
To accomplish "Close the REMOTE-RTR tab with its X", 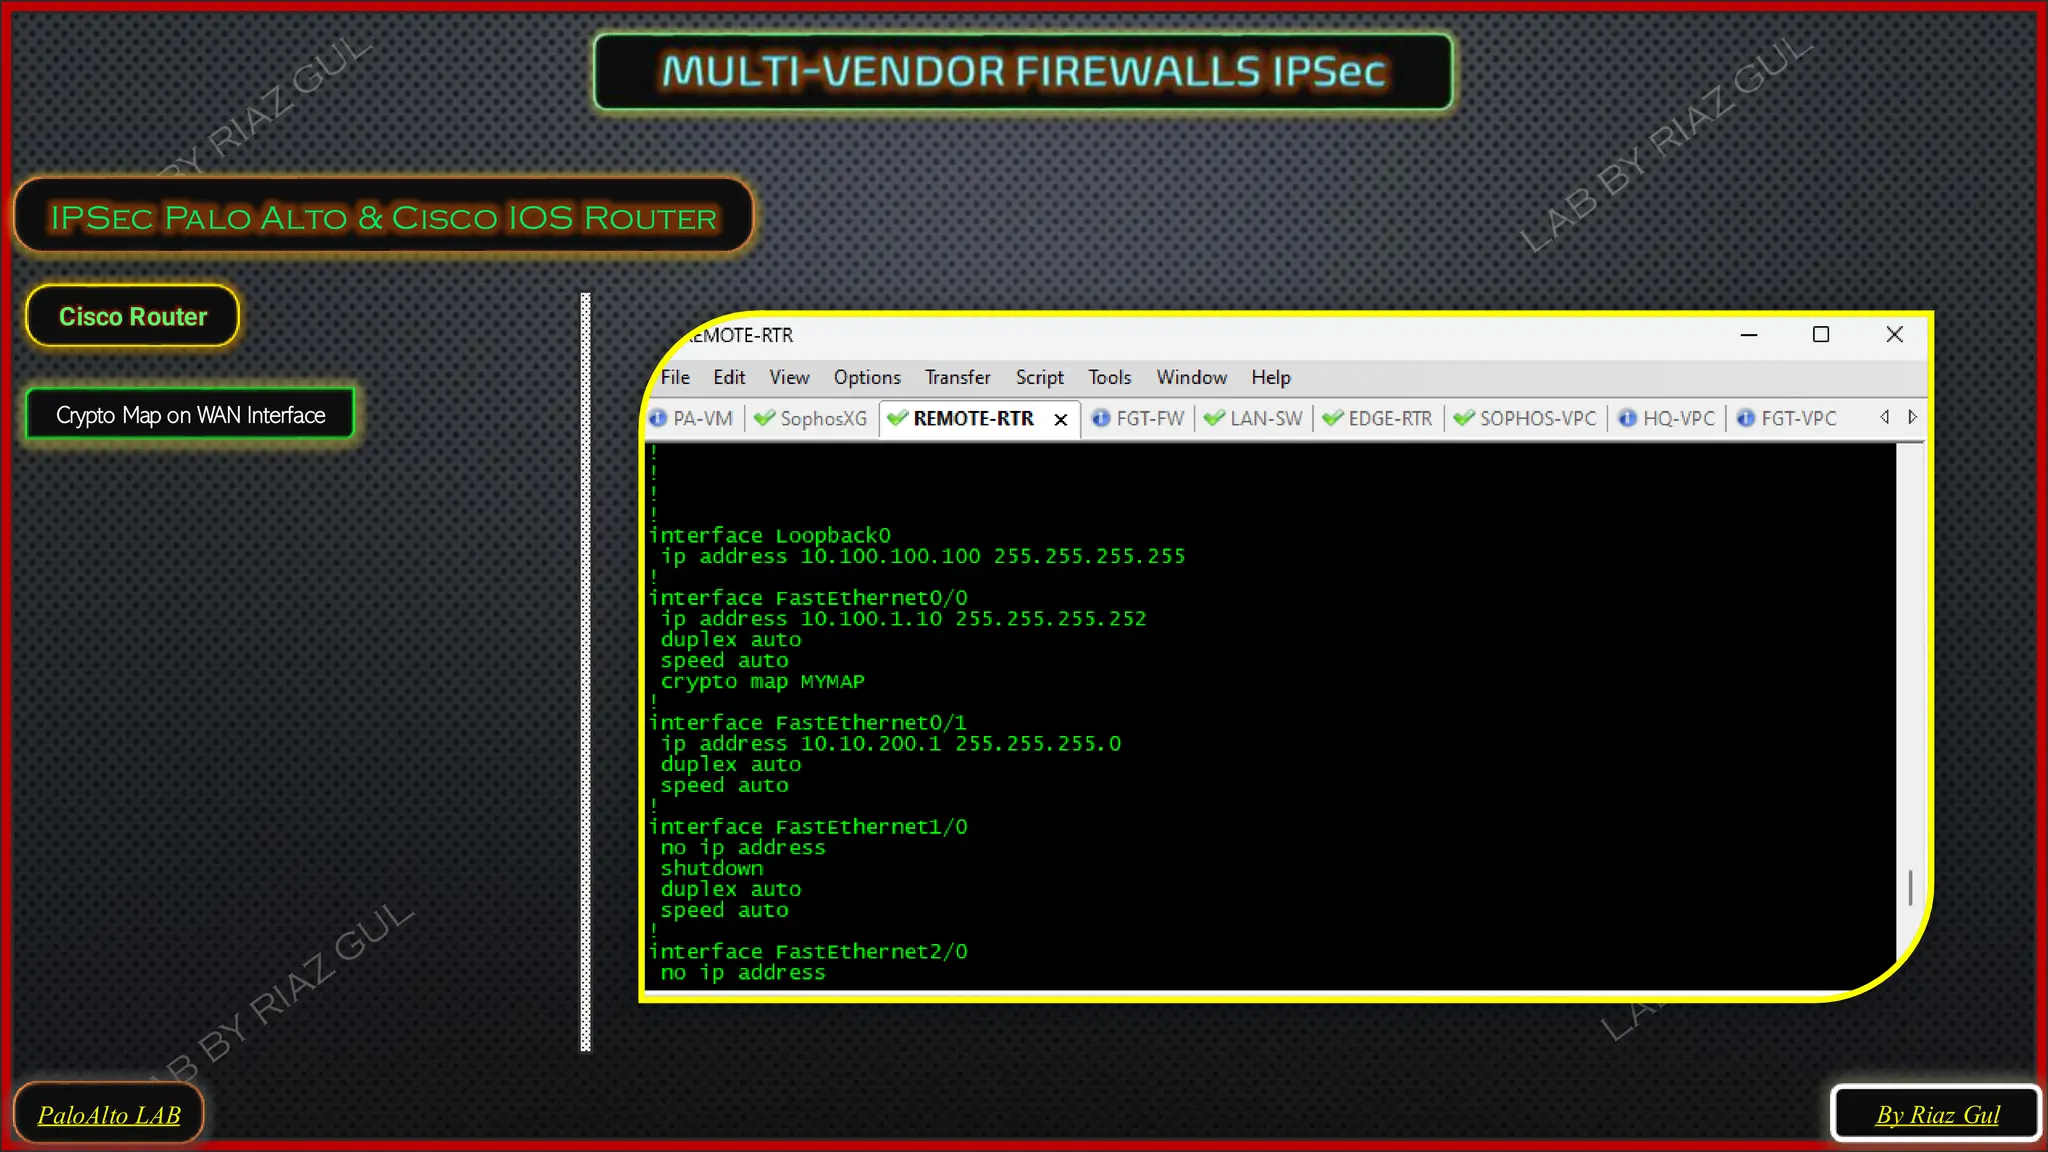I will pyautogui.click(x=1061, y=420).
